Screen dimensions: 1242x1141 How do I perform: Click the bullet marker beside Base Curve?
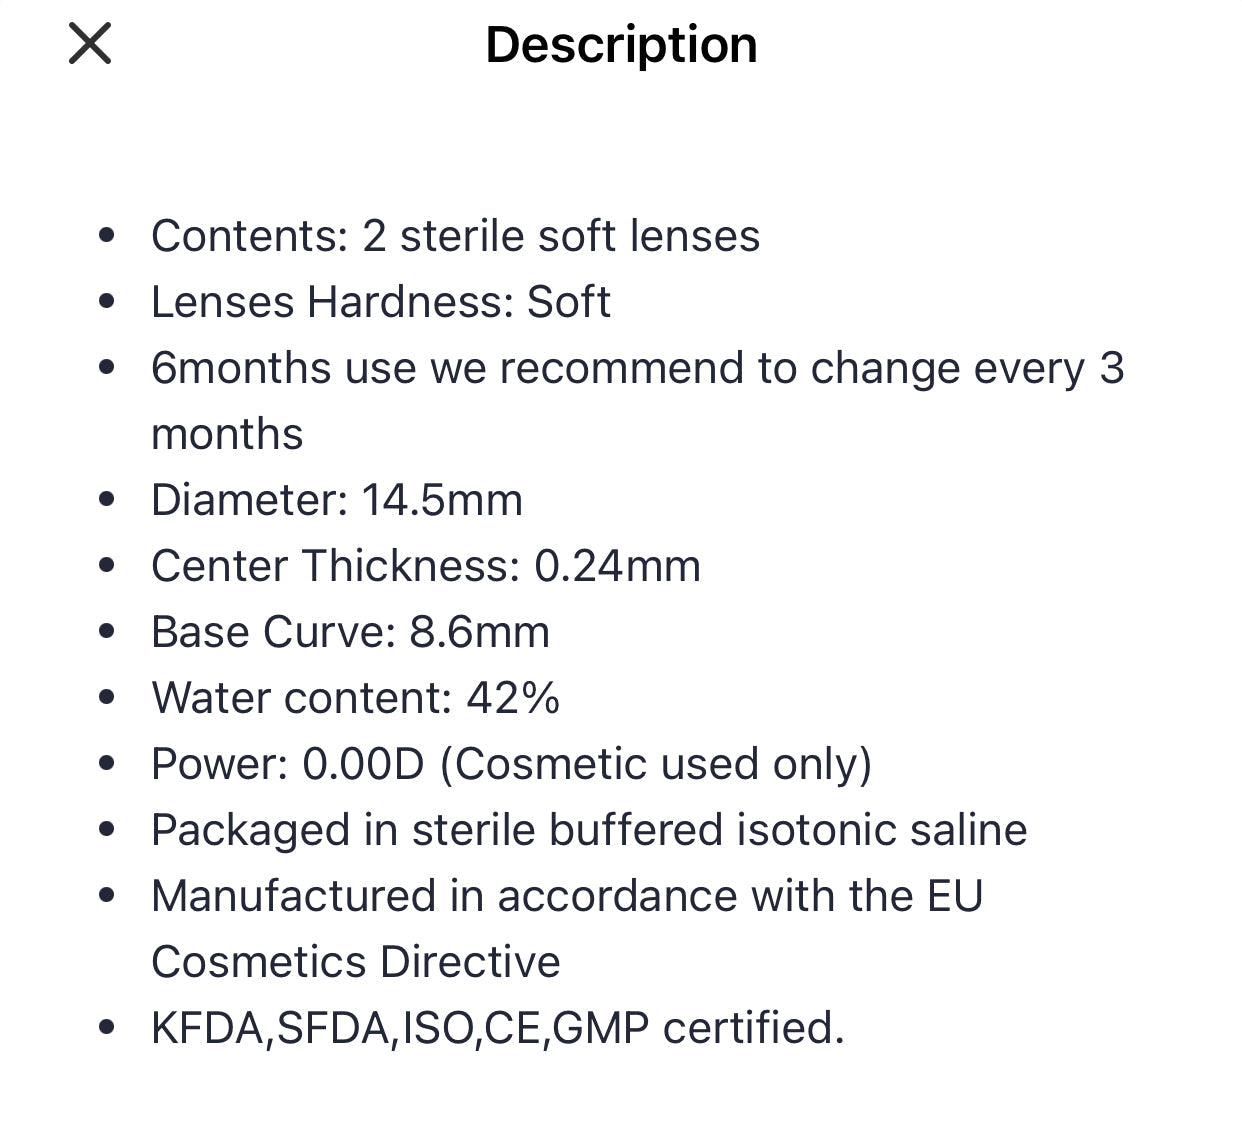coord(108,632)
